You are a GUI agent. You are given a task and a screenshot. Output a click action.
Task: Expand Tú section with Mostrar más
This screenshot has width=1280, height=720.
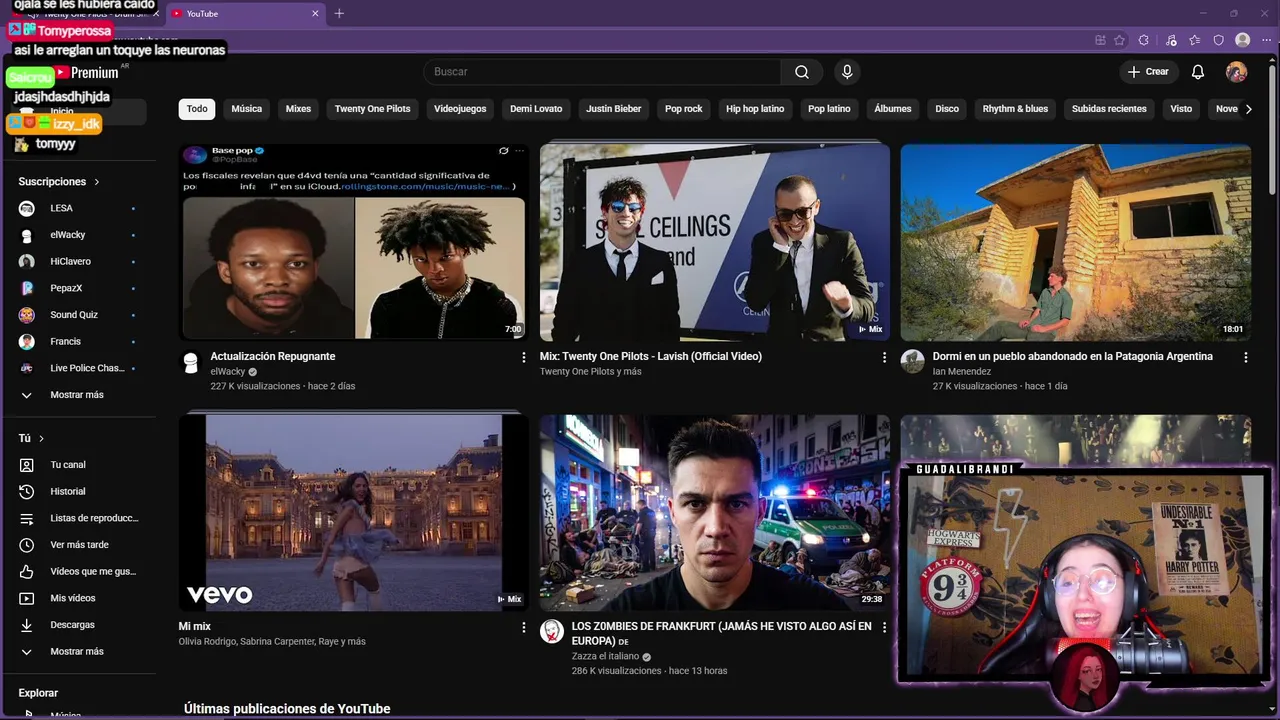(78, 652)
